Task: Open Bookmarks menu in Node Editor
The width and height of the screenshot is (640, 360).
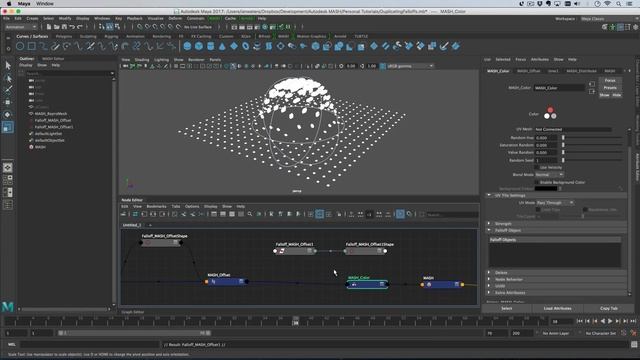Action: 156,207
